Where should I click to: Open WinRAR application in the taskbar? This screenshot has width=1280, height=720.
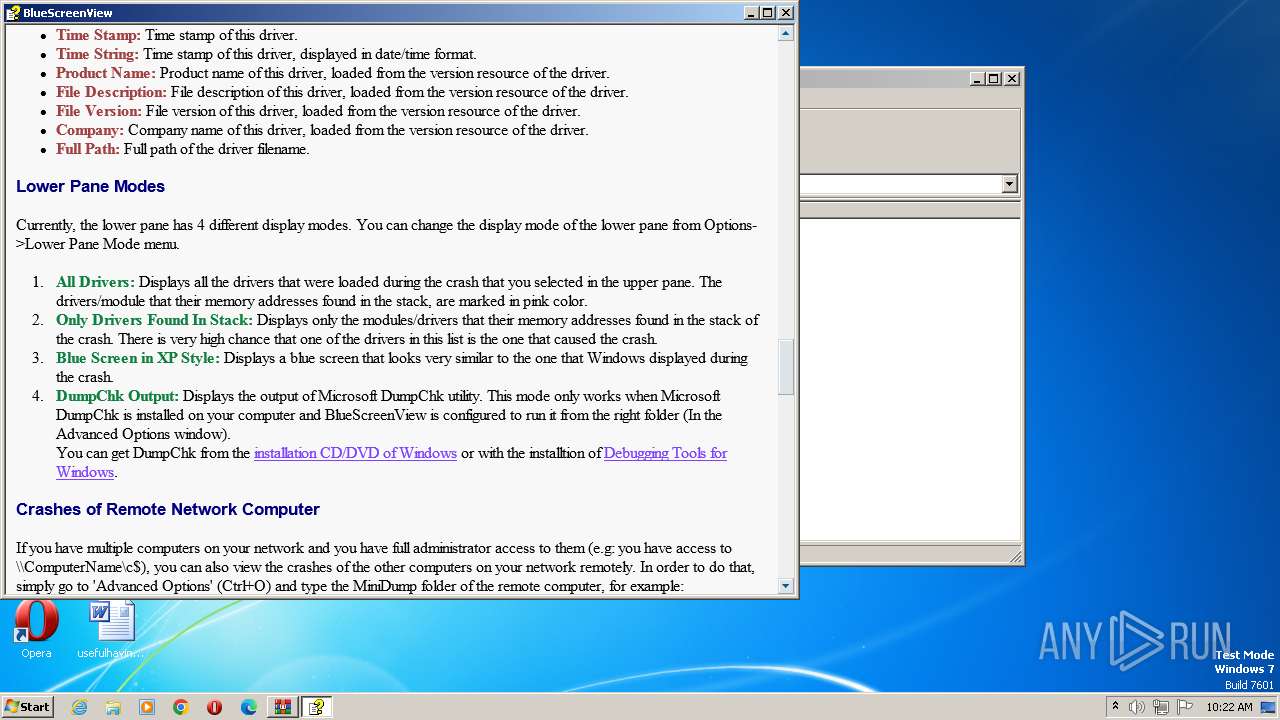pos(283,707)
